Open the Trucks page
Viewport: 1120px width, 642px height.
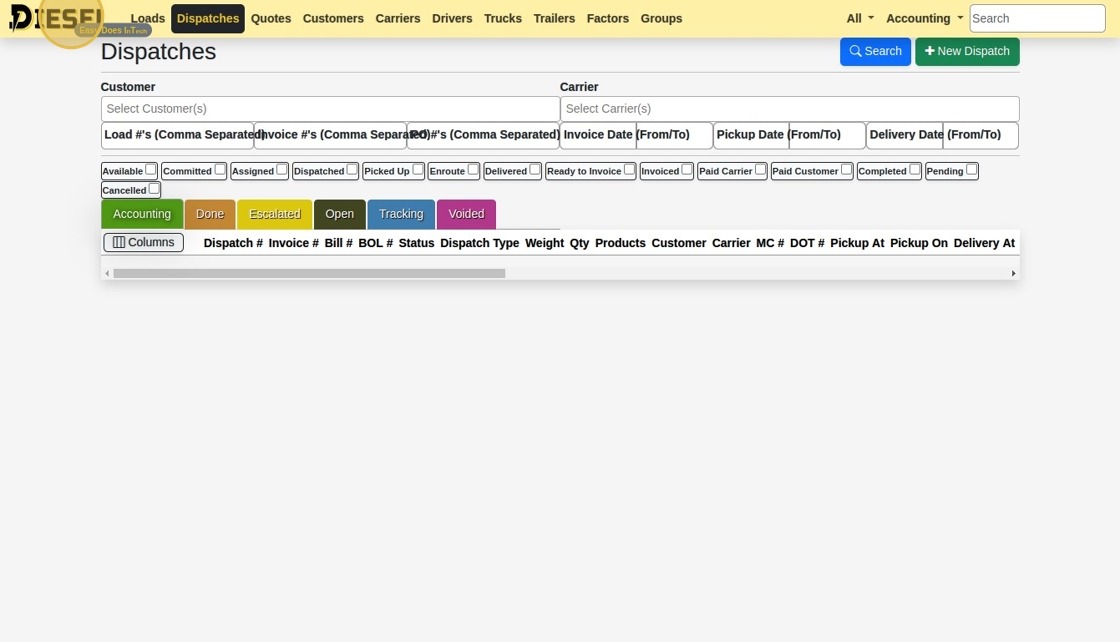pos(503,19)
